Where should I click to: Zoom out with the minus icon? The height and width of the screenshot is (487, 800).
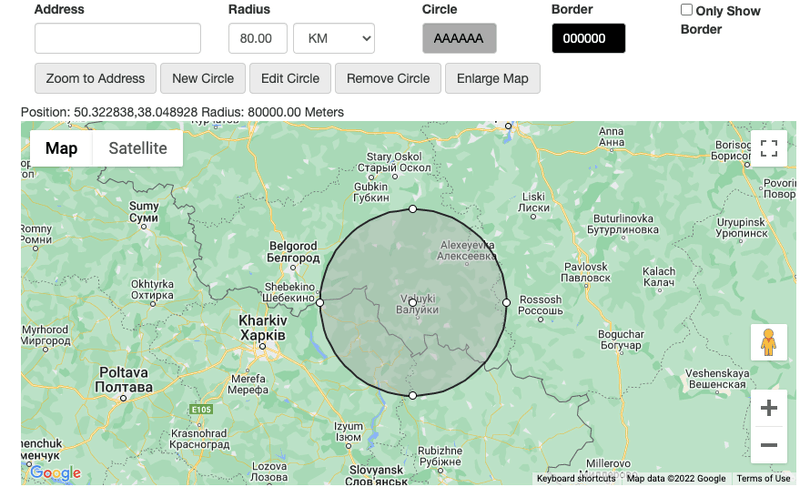pos(768,445)
